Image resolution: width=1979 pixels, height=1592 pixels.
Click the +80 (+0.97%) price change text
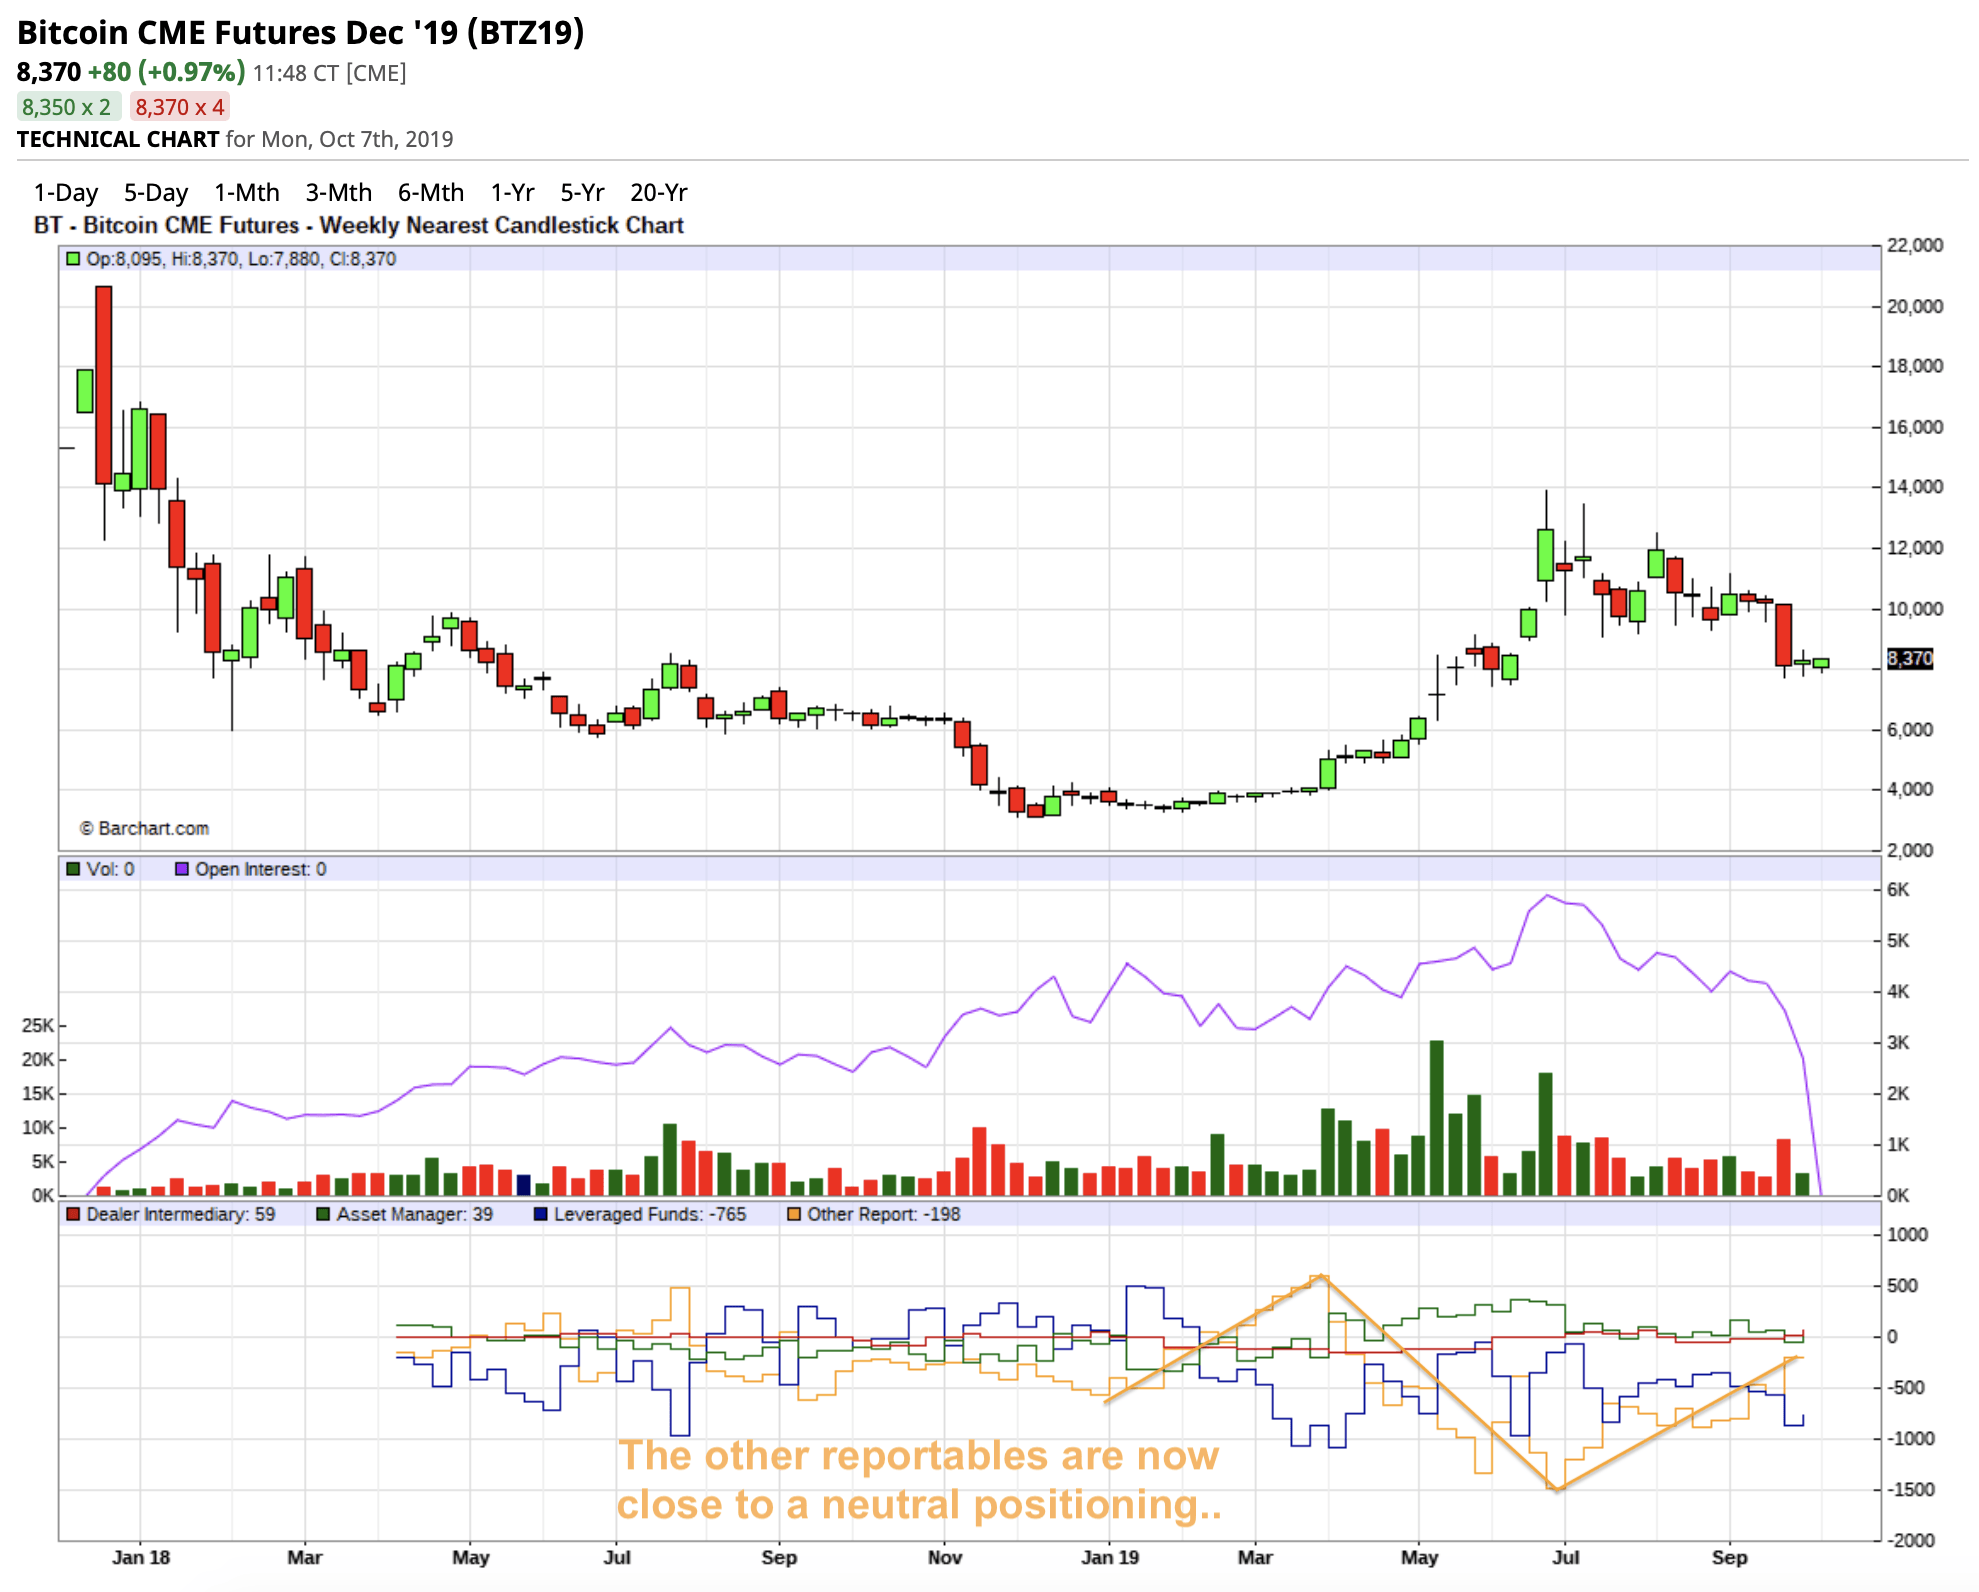[166, 72]
